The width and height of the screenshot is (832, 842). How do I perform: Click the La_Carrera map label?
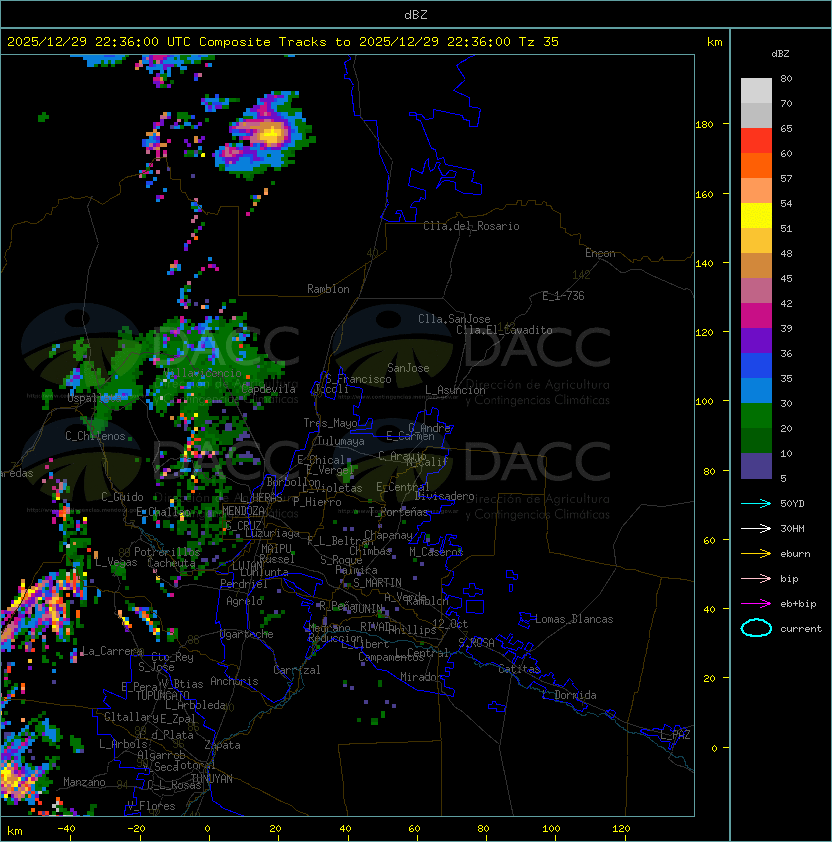tap(112, 651)
